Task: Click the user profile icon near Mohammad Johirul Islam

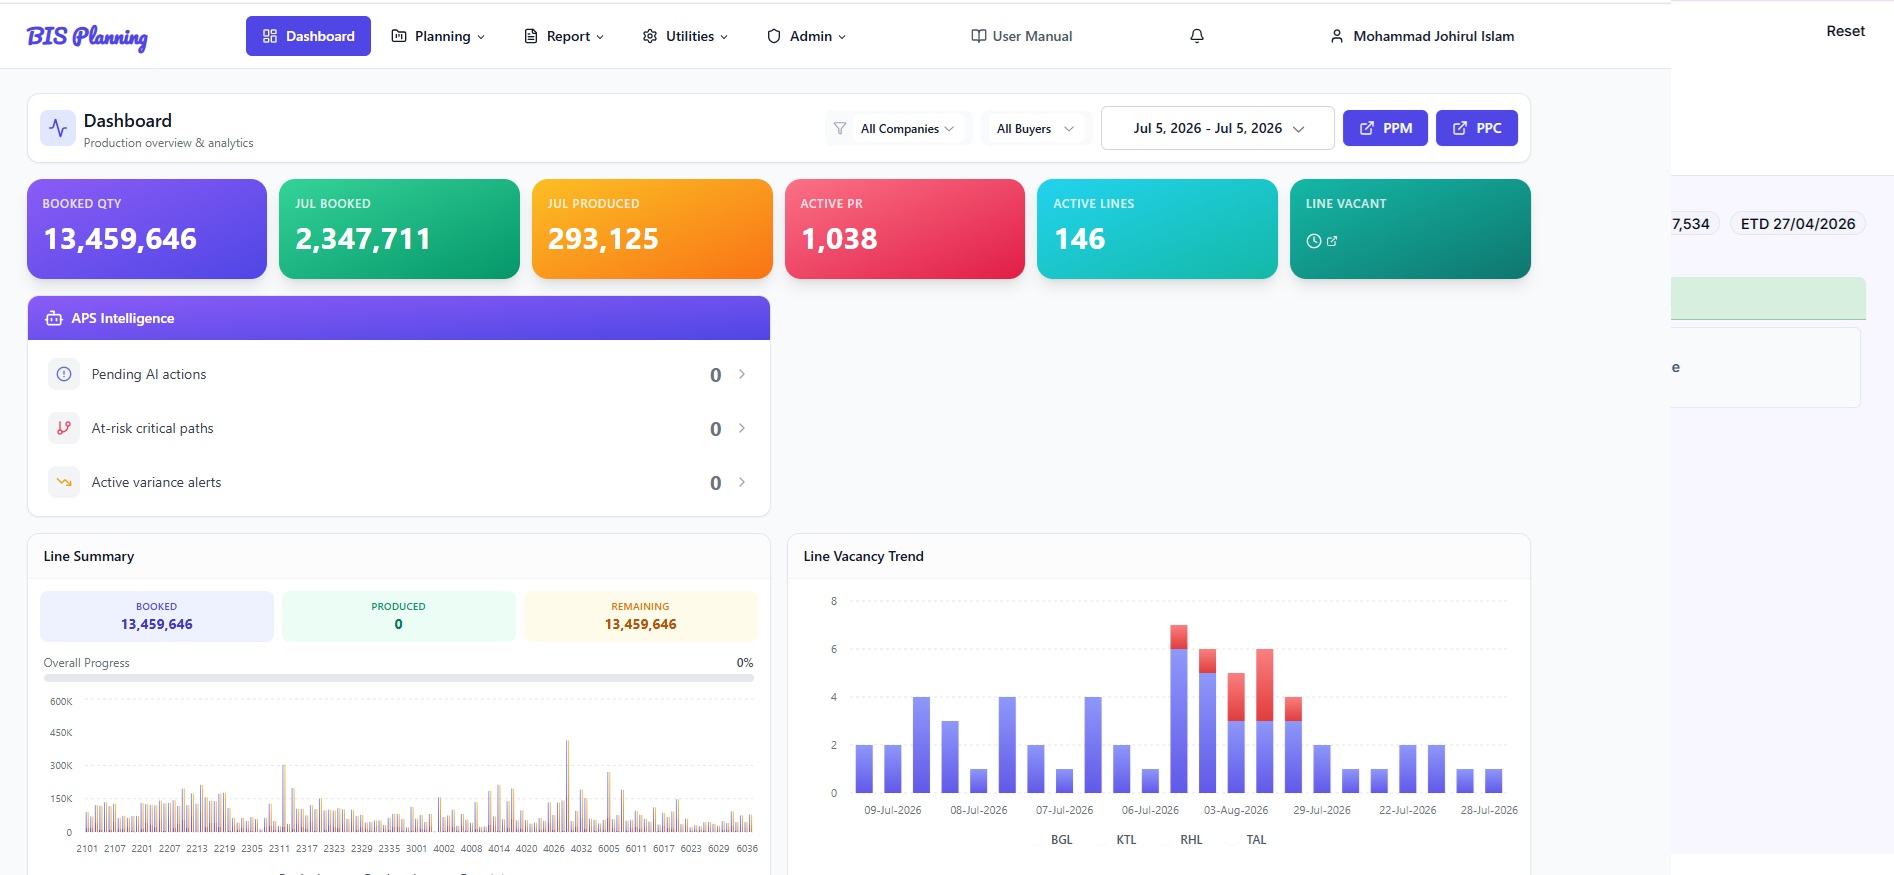Action: 1336,36
